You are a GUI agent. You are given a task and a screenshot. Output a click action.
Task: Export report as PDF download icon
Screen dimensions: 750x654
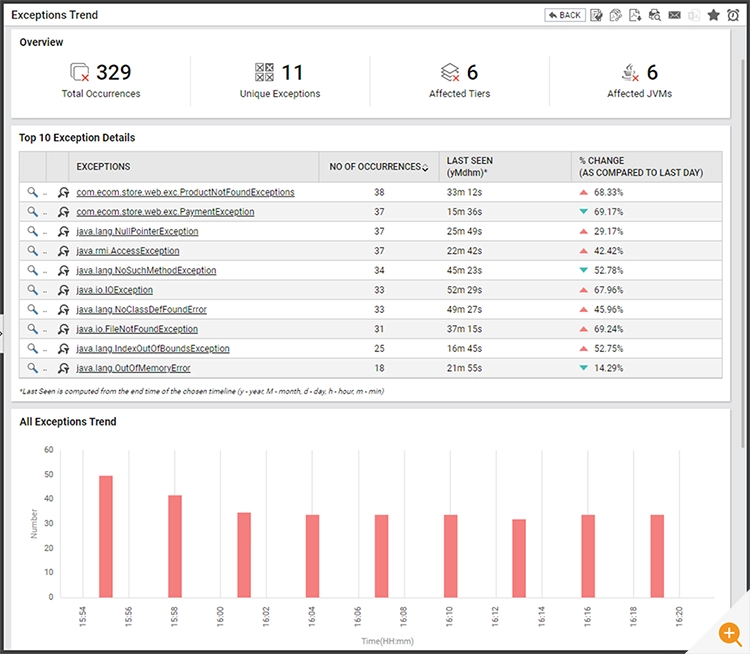pos(635,15)
